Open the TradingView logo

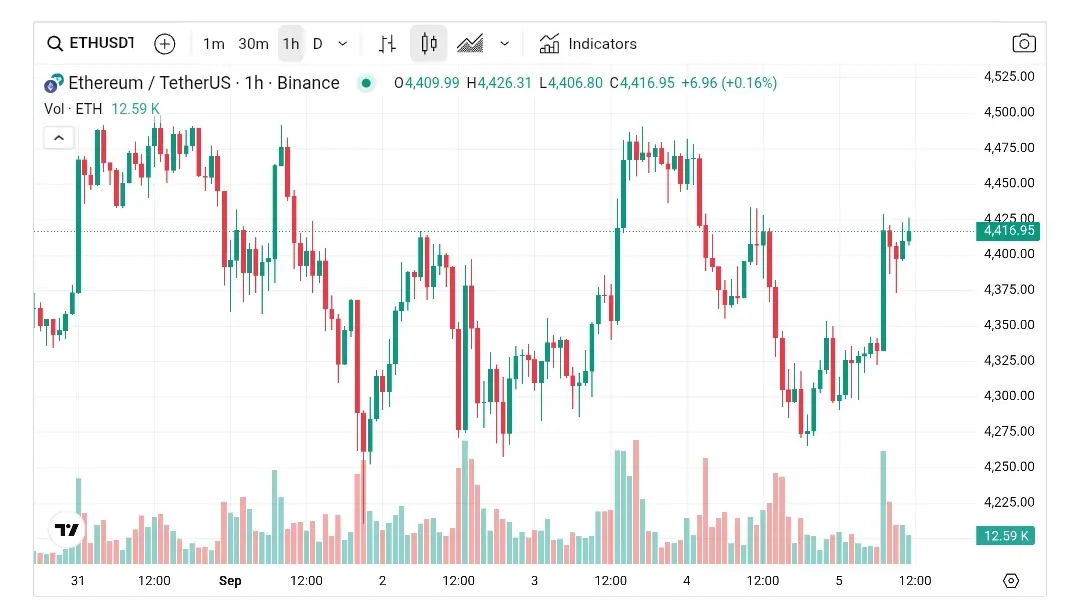[67, 530]
